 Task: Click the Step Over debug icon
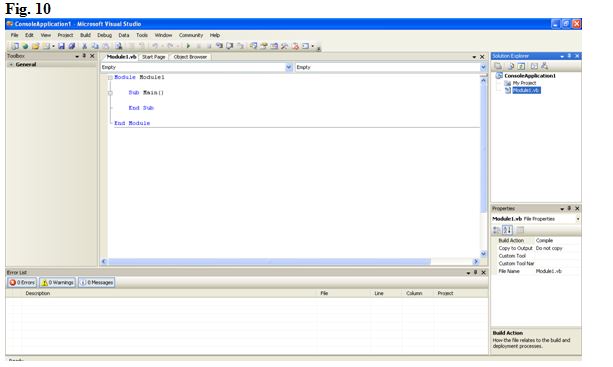(x=229, y=46)
